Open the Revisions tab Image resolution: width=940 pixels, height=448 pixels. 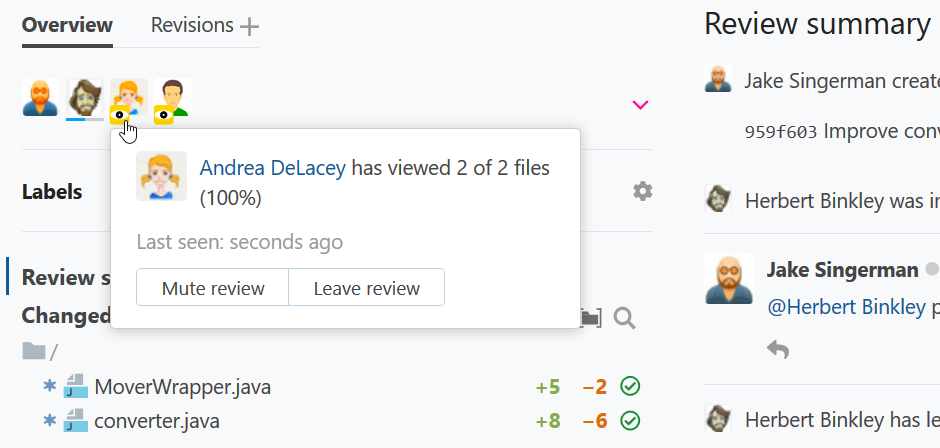192,26
